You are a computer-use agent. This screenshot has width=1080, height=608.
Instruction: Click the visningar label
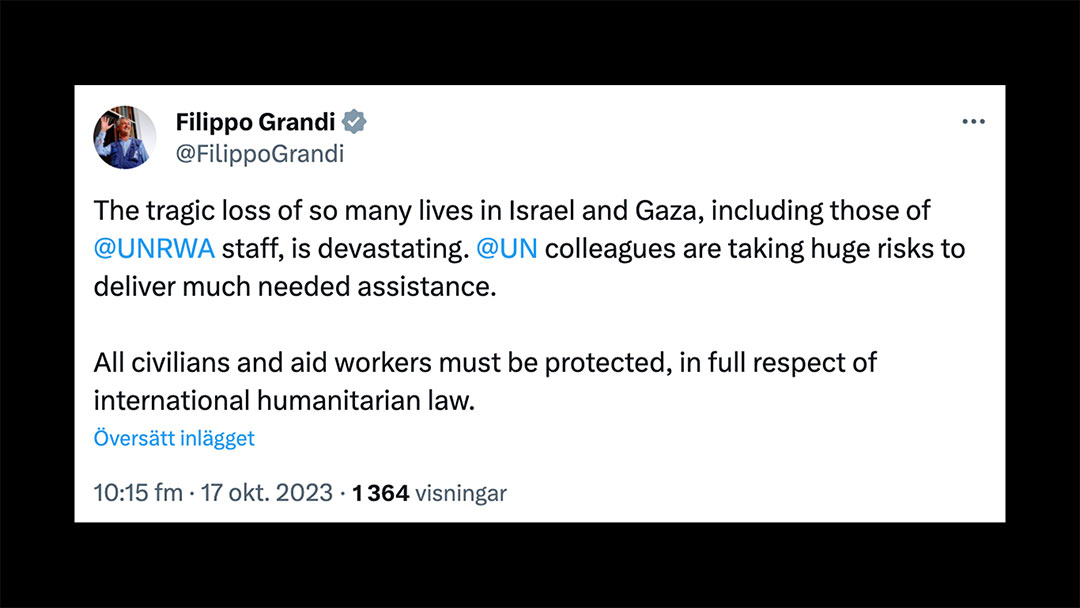point(461,492)
